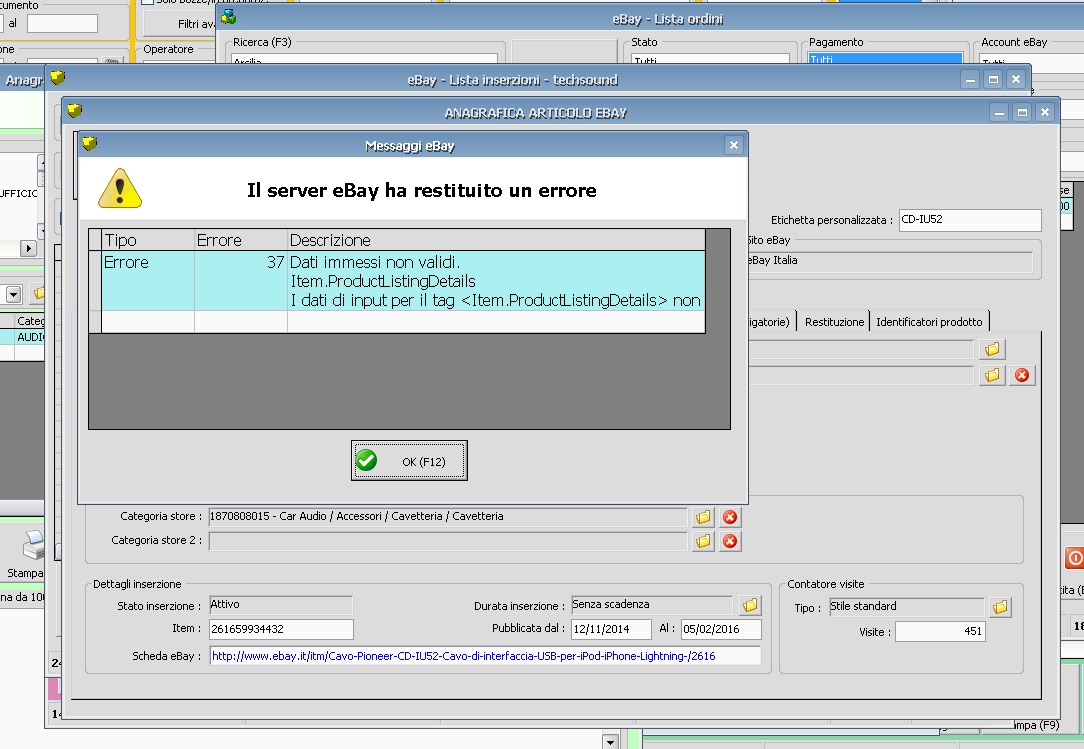1084x749 pixels.
Task: Click the Descrizione column header
Action: tap(496, 240)
